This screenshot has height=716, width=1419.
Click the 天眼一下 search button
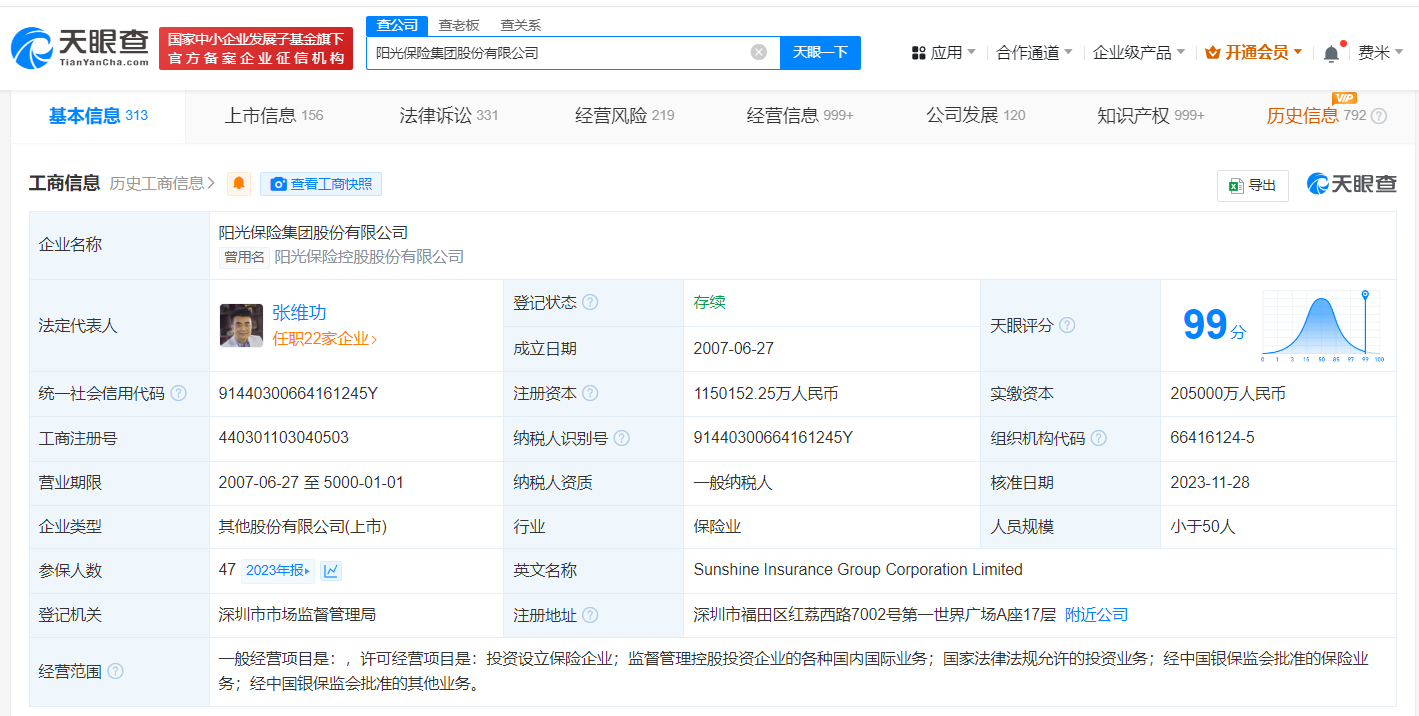coord(820,52)
